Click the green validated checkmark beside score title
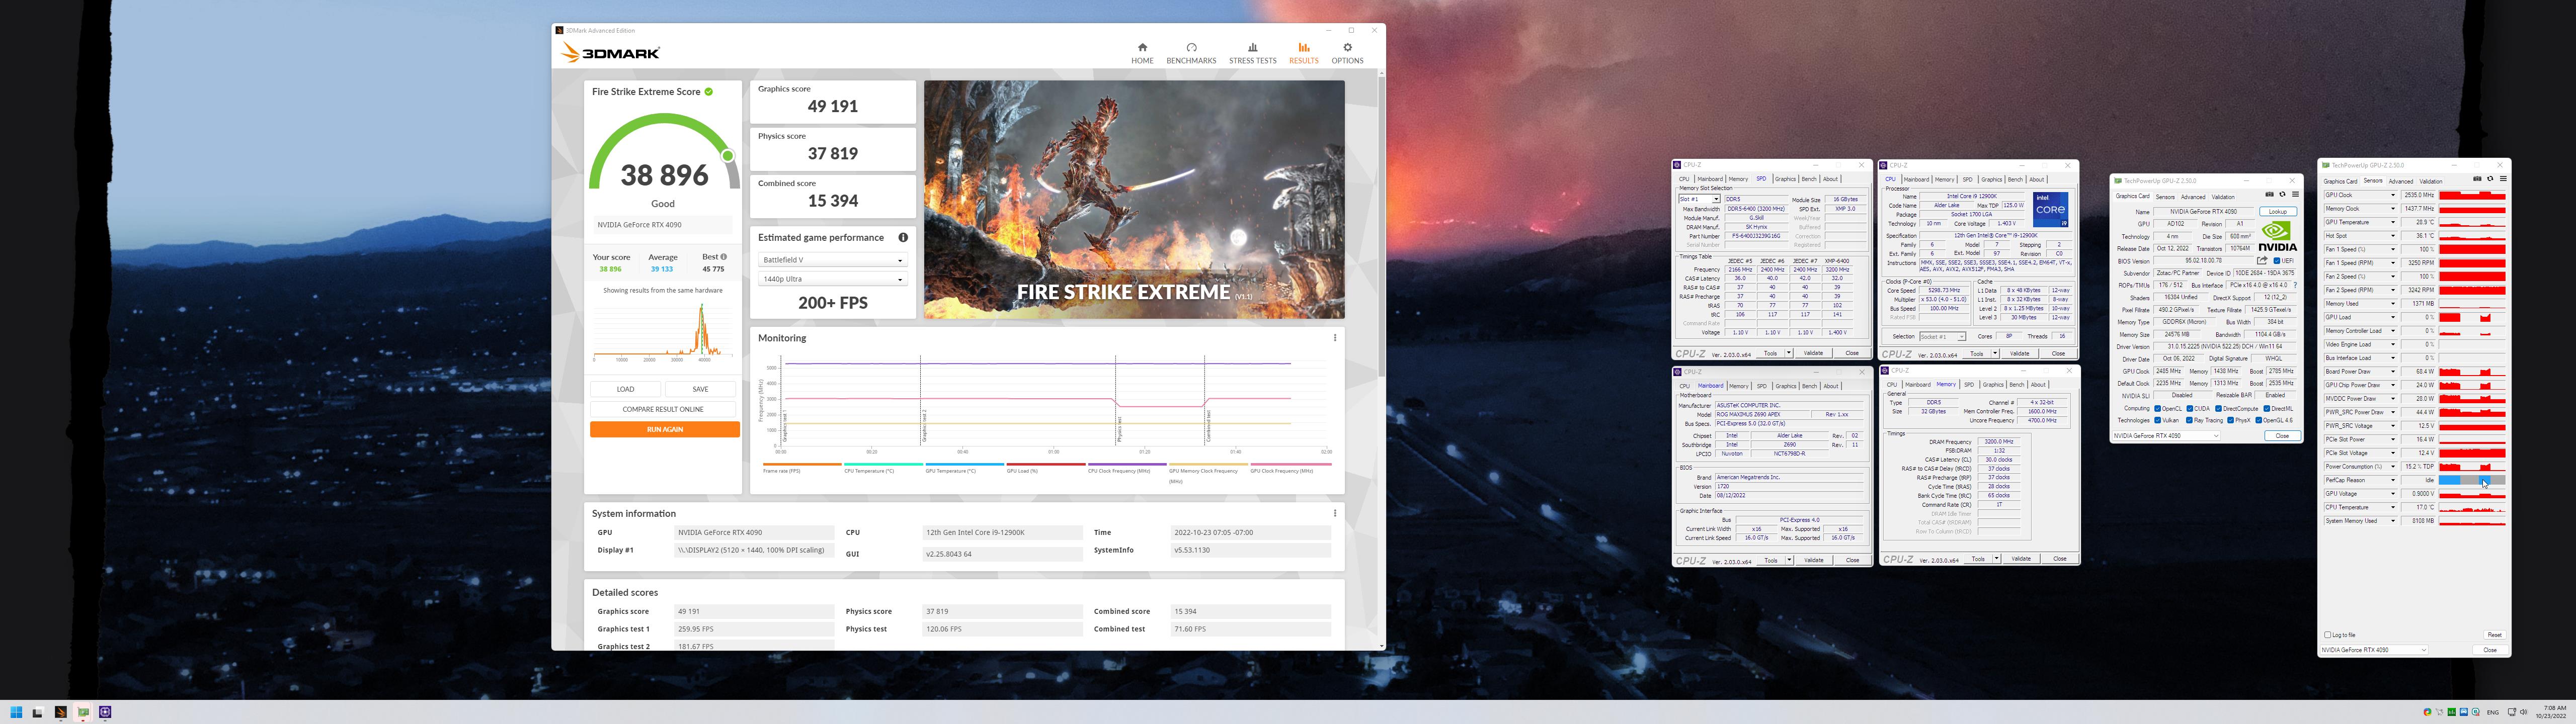 tap(709, 91)
